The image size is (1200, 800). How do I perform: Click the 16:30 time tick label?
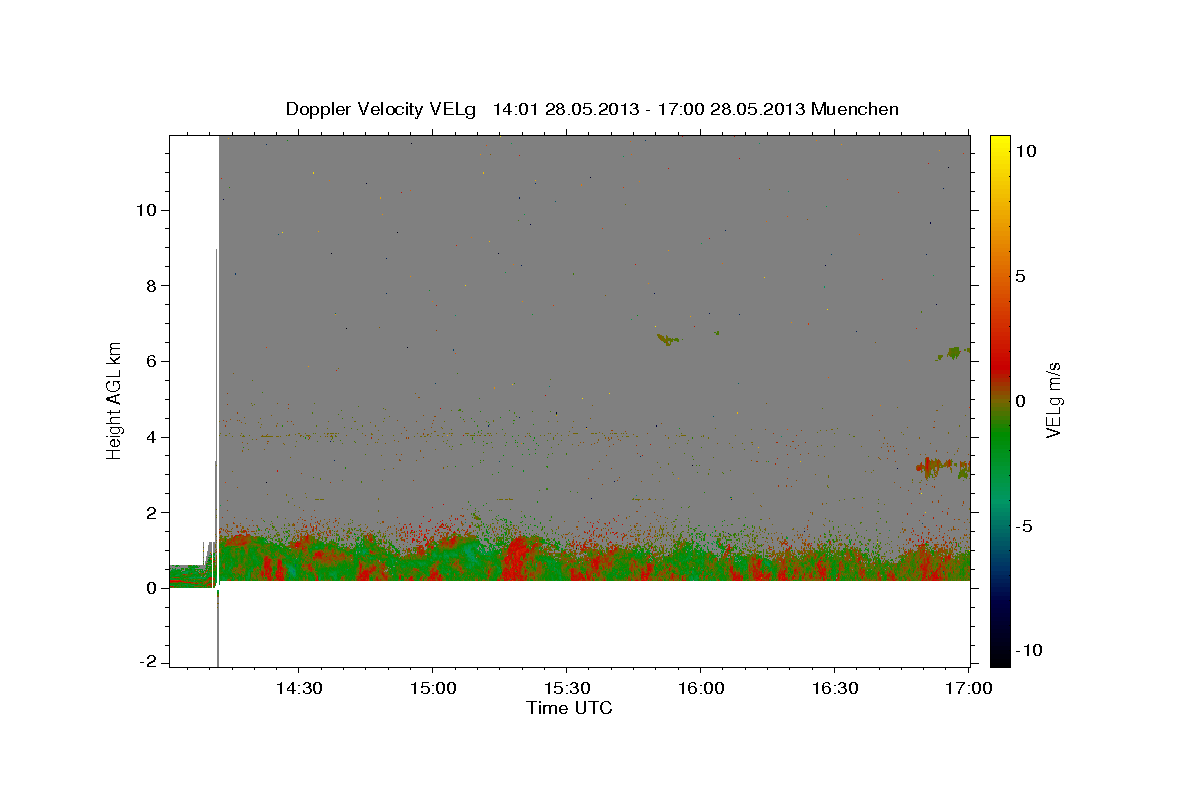pyautogui.click(x=834, y=688)
